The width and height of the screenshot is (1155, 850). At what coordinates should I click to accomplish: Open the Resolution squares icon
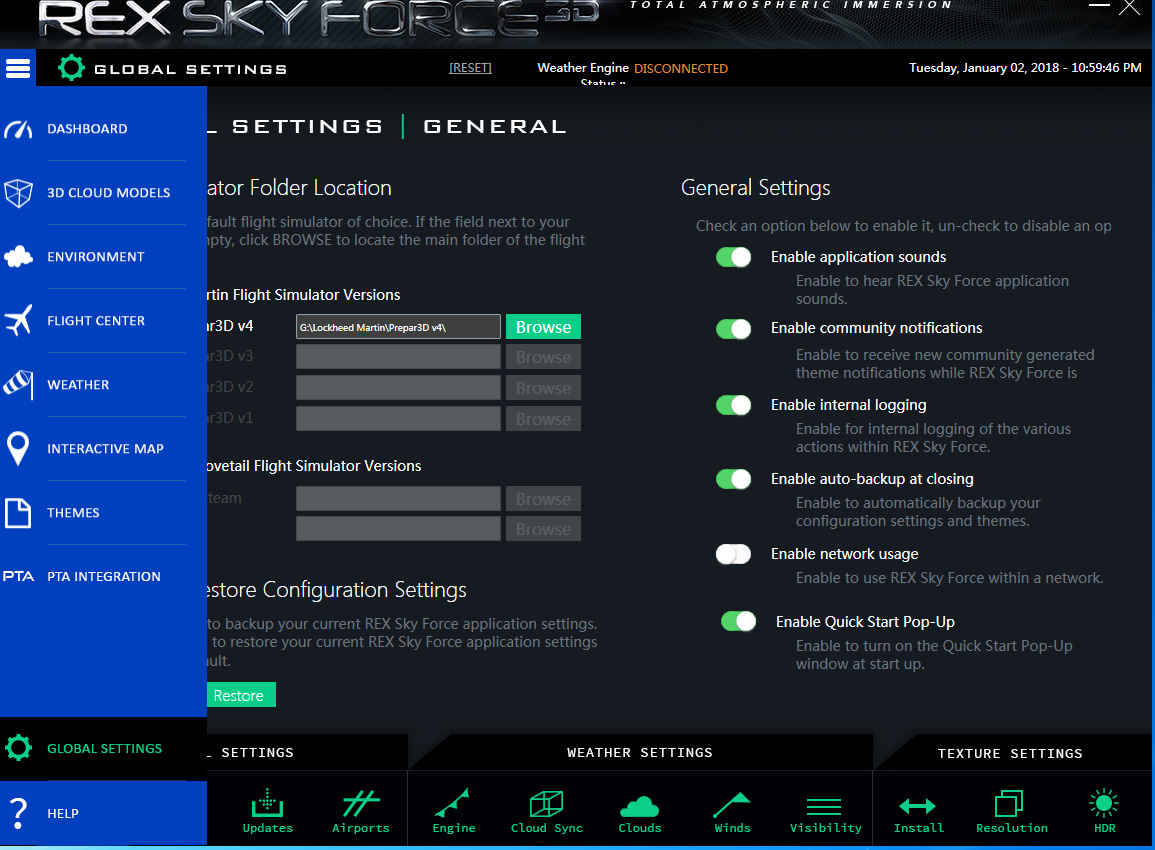[1009, 803]
